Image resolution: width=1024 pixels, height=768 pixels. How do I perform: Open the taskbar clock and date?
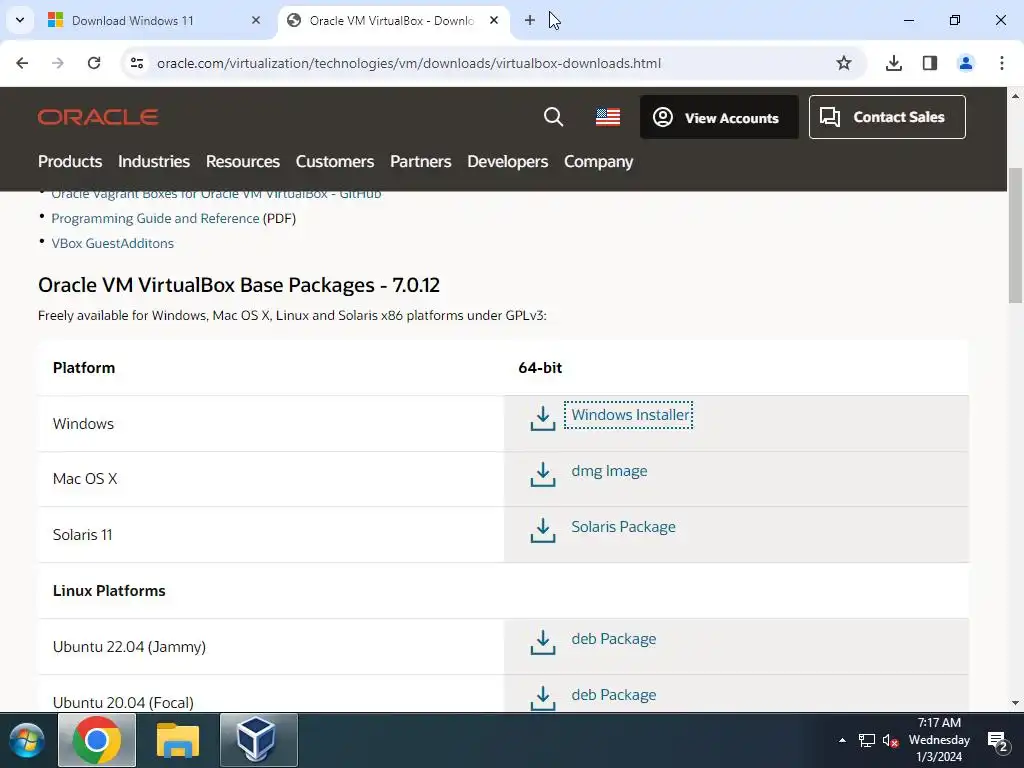[x=939, y=740]
